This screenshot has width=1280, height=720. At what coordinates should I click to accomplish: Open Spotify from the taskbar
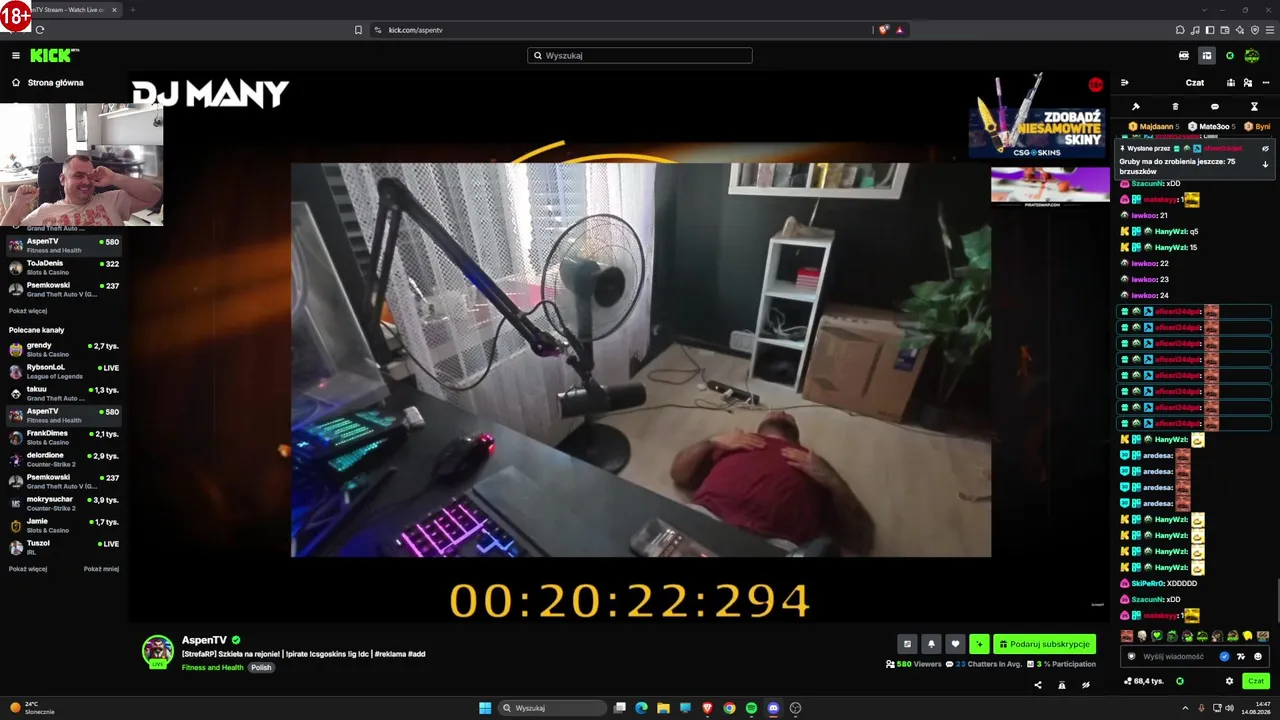751,708
